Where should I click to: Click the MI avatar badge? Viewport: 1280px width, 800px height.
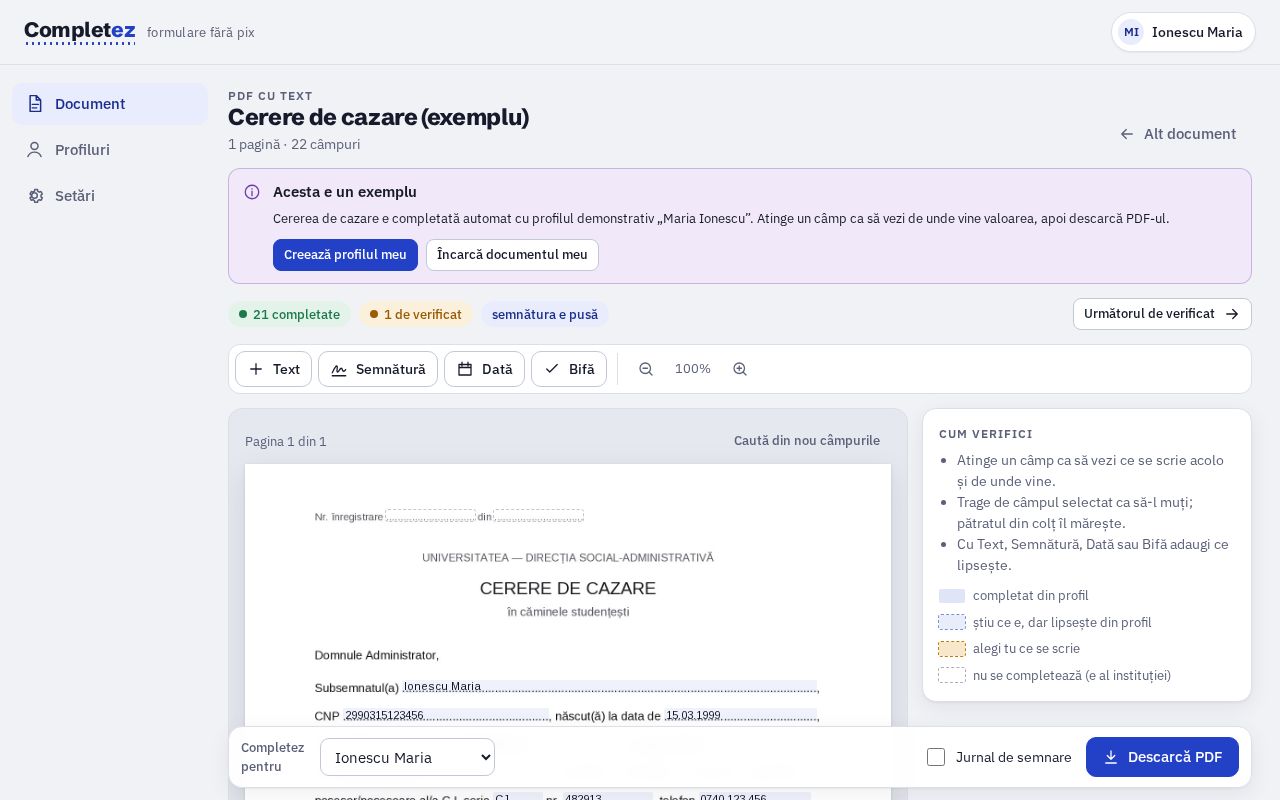[x=1131, y=32]
